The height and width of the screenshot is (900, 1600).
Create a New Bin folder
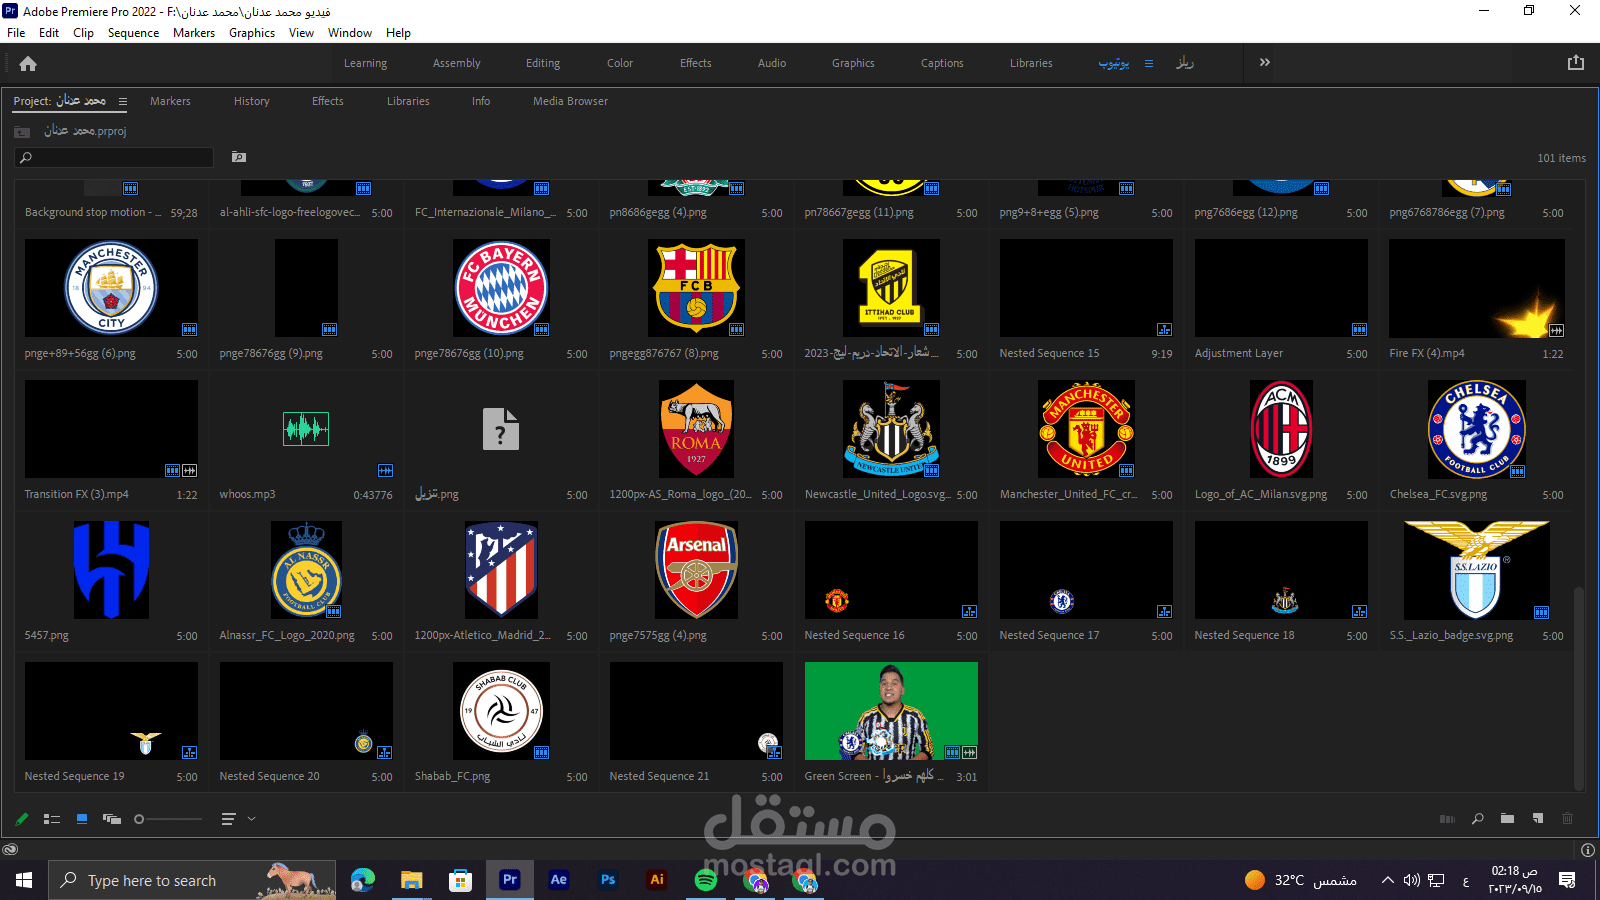(x=1507, y=819)
